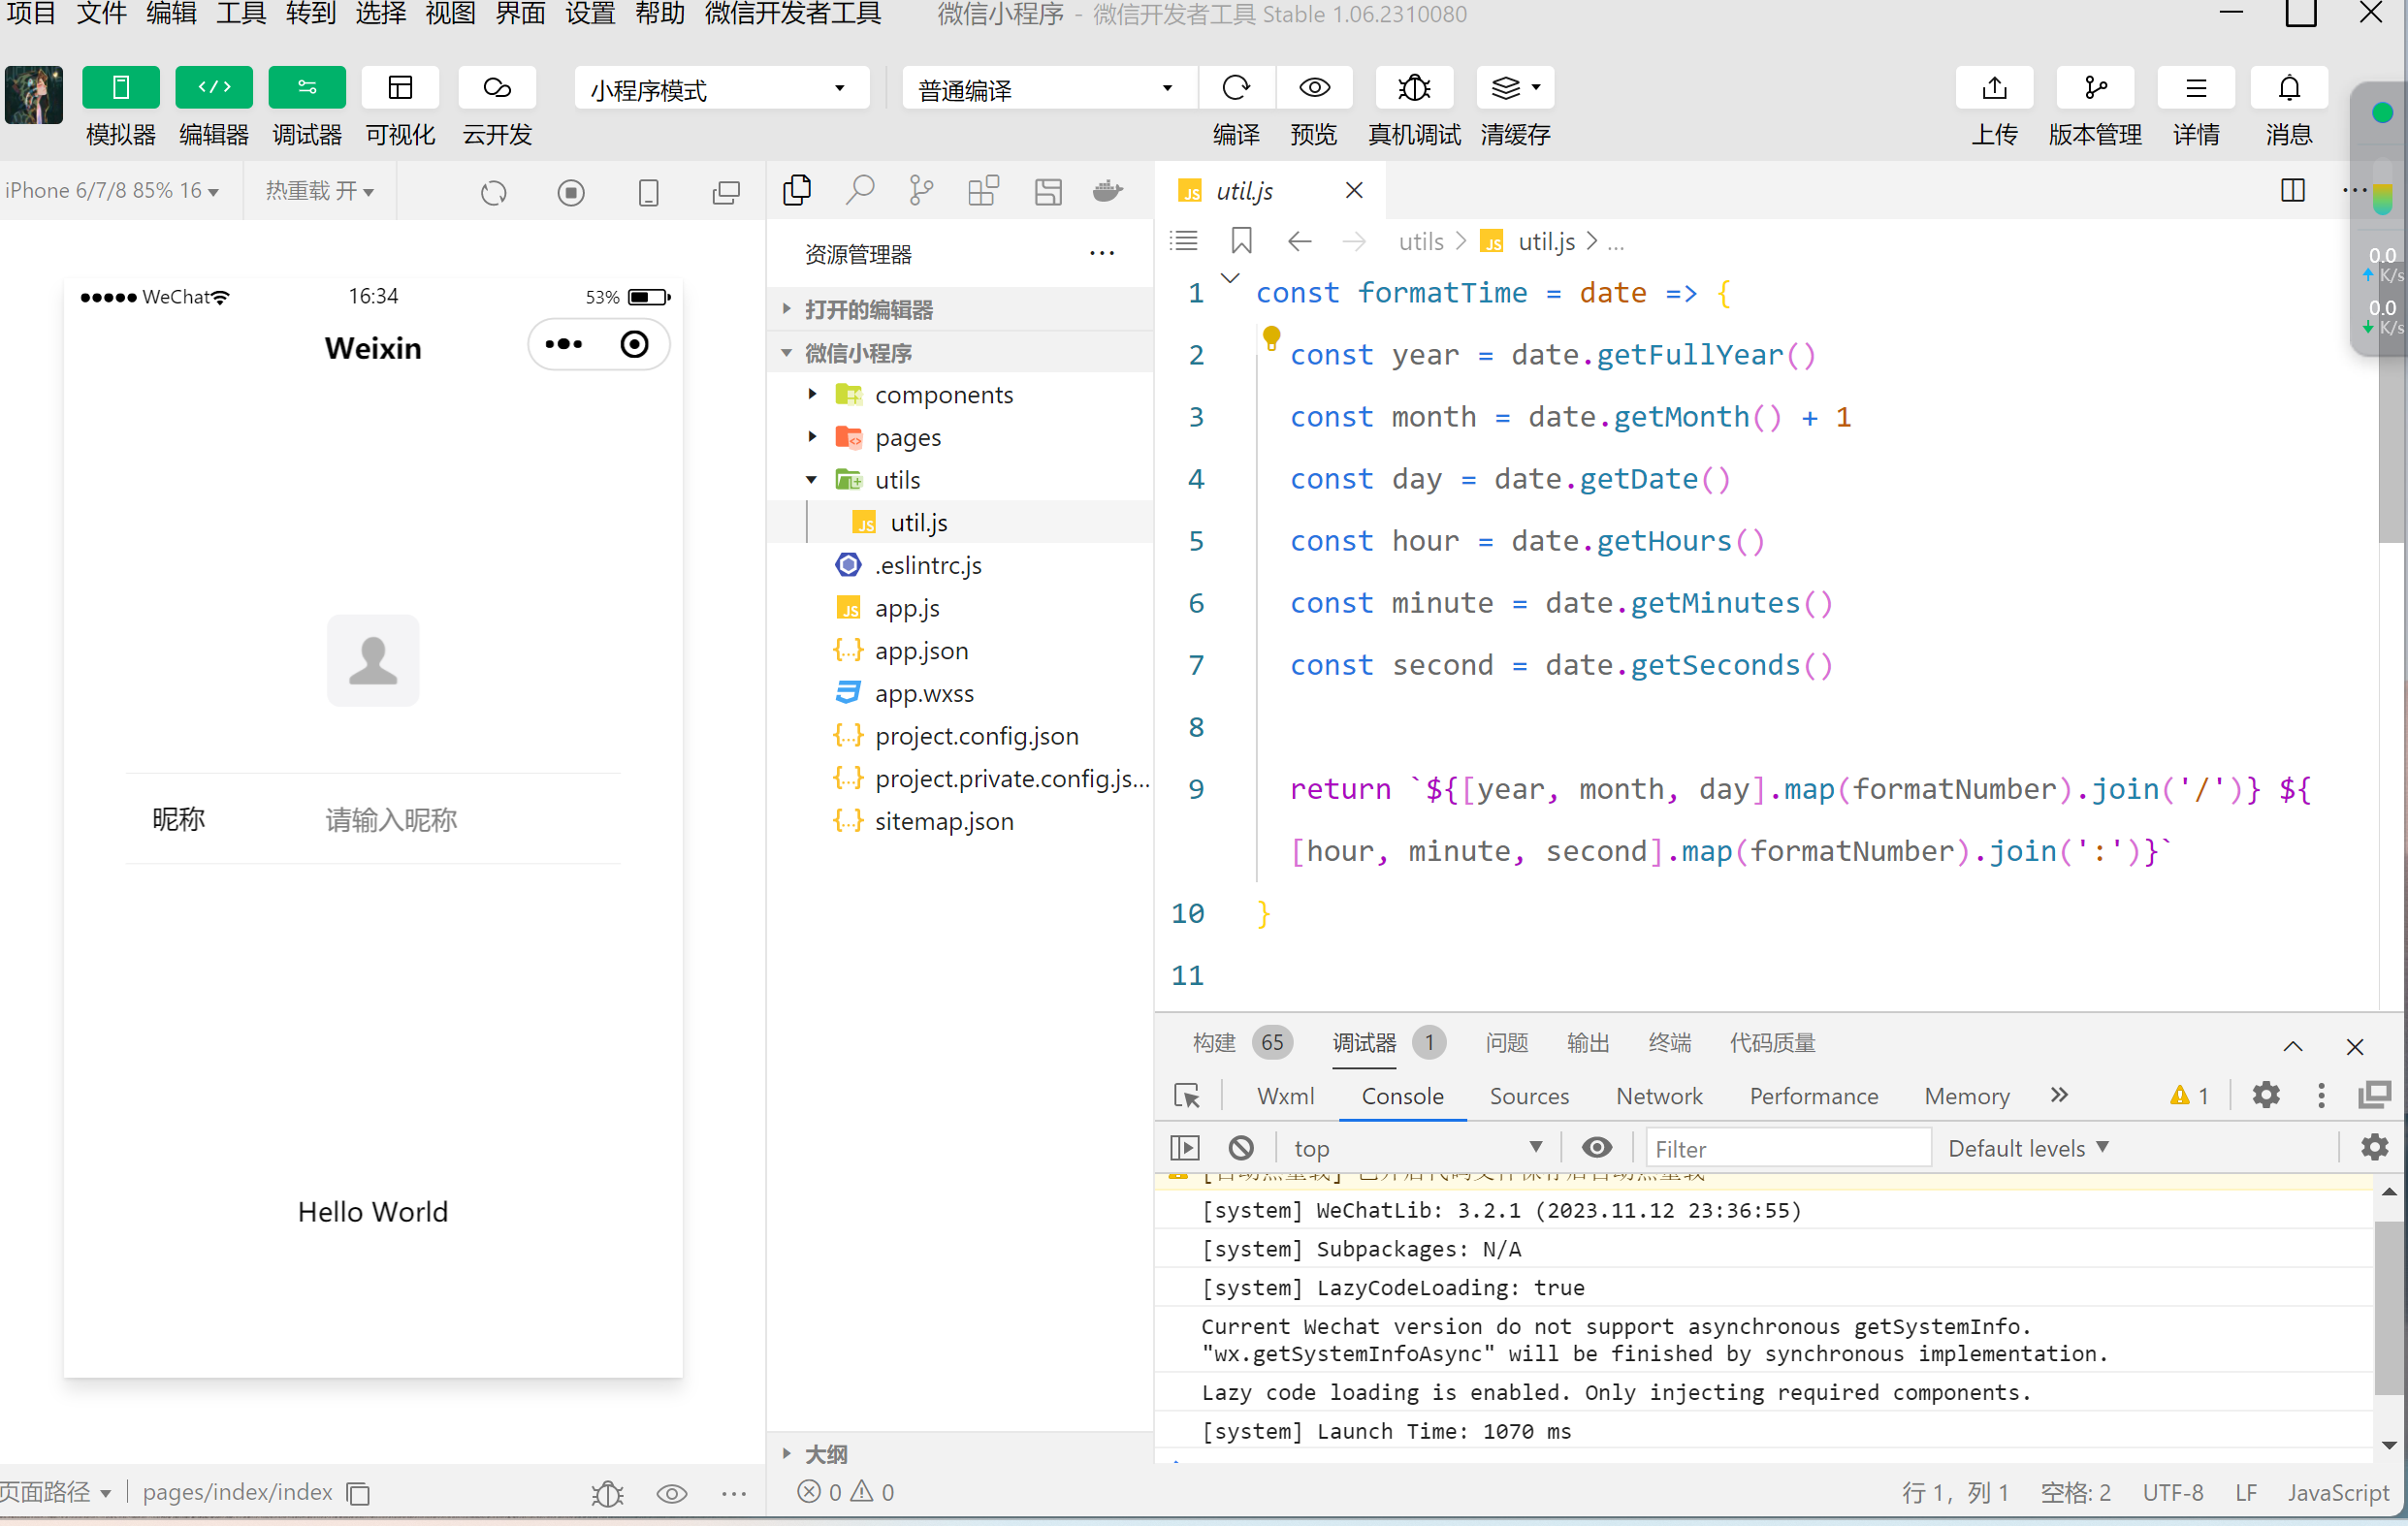Open version management branch icon
Viewport: 2408px width, 1526px height.
click(2094, 88)
